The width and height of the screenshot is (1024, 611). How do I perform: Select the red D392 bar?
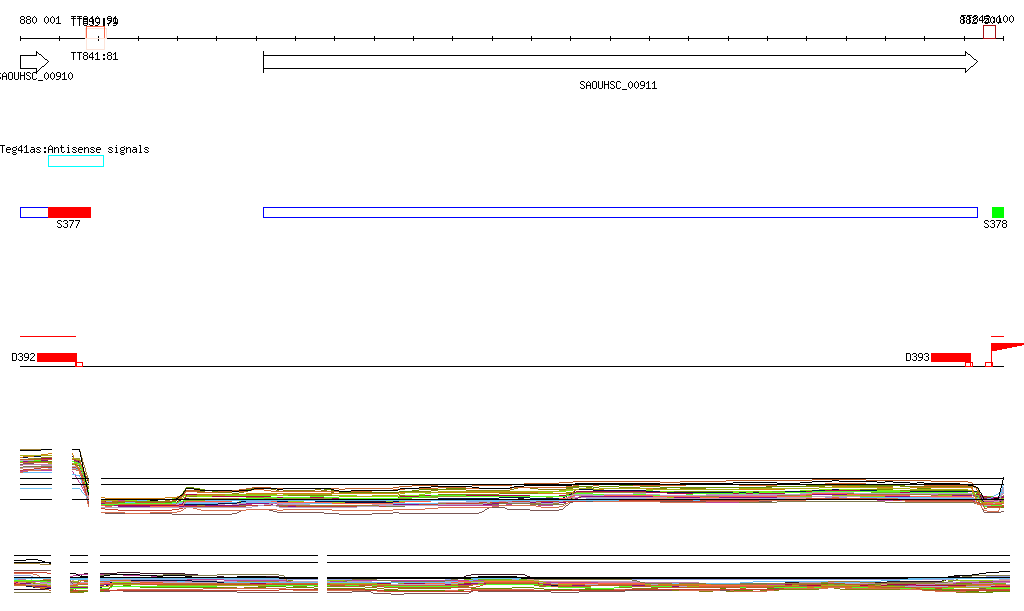[57, 357]
